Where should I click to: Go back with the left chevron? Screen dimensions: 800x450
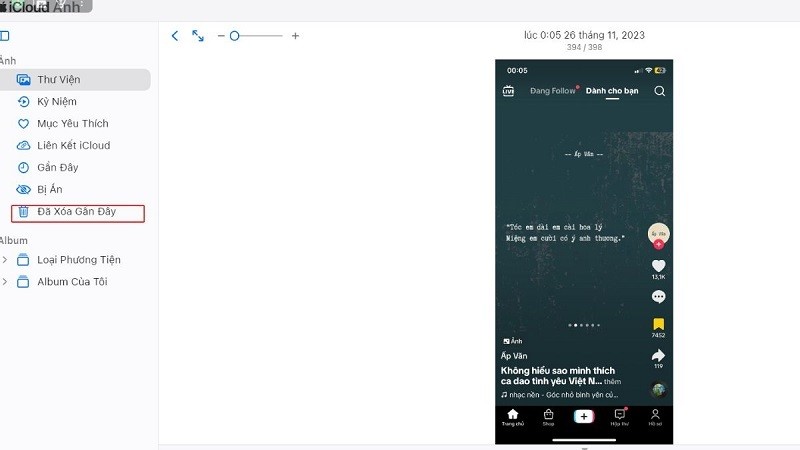[175, 36]
